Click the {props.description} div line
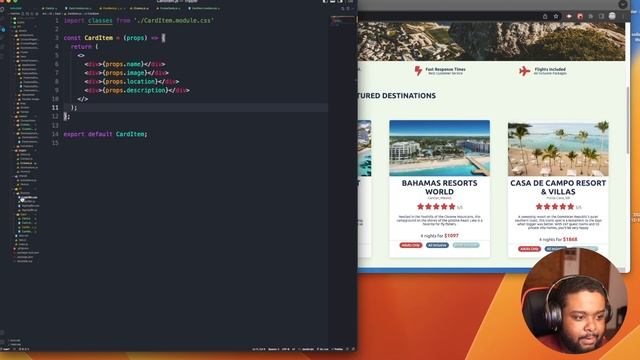Screen dimensions: 640x360 (x=137, y=90)
